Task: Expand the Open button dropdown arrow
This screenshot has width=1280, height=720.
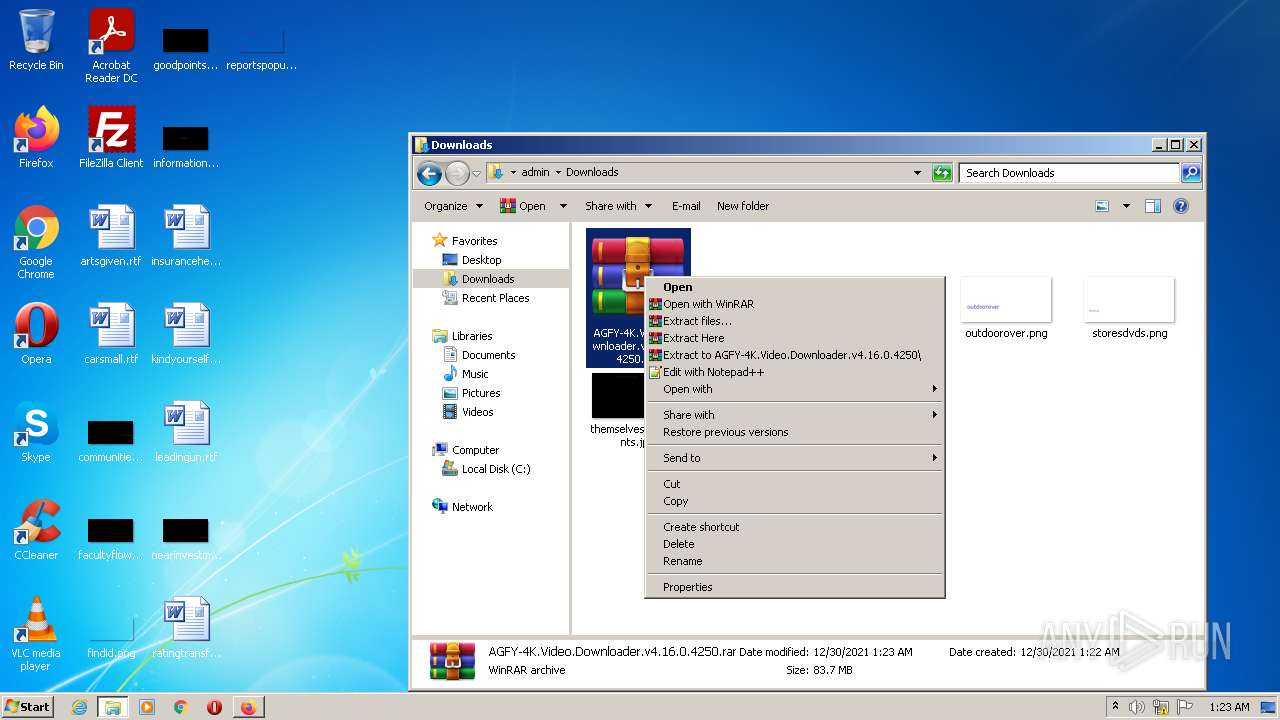Action: 563,206
